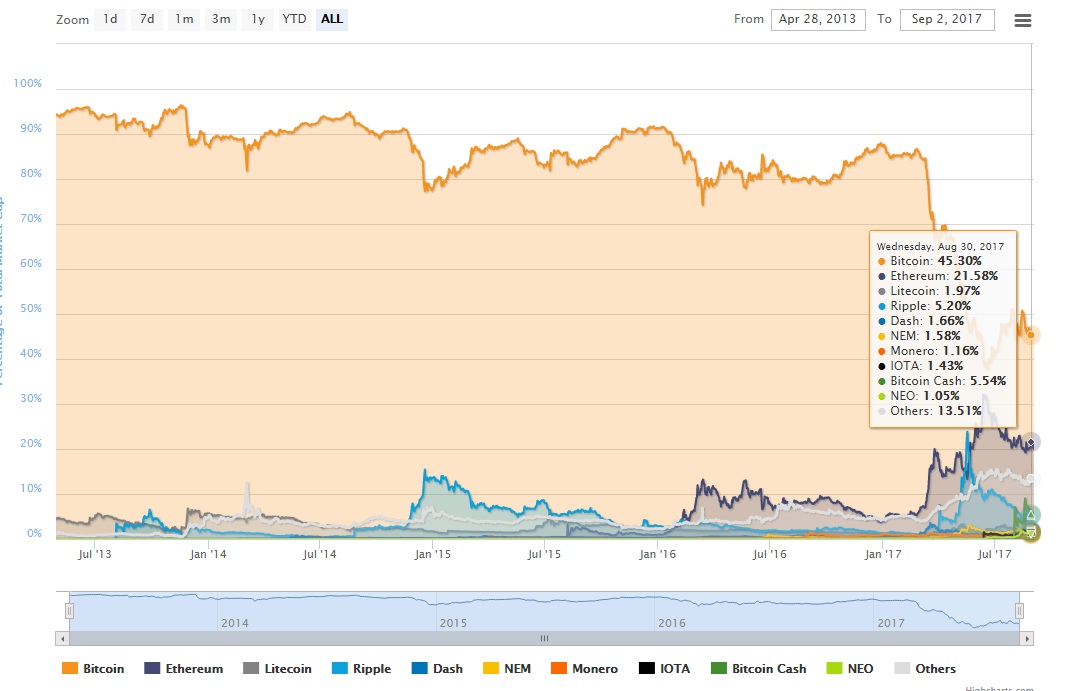Click the Bitcoin data point marker on chart

tap(1031, 335)
